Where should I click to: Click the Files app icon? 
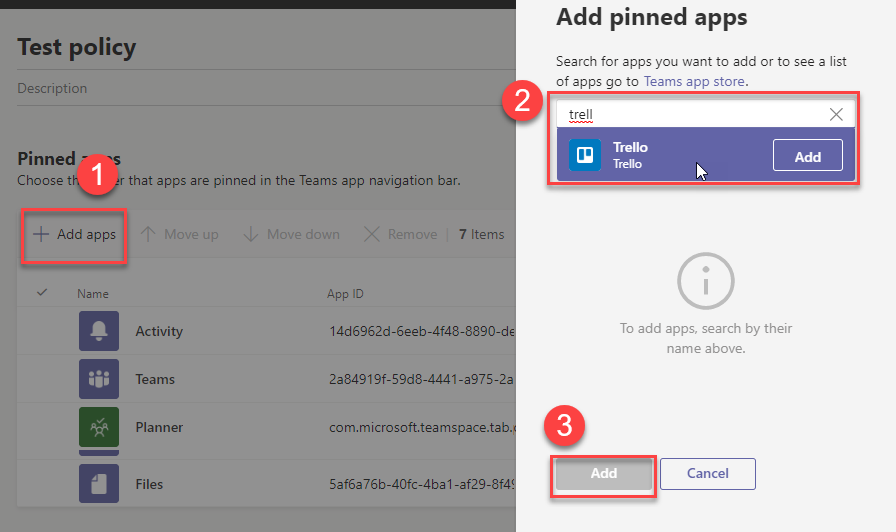point(98,483)
